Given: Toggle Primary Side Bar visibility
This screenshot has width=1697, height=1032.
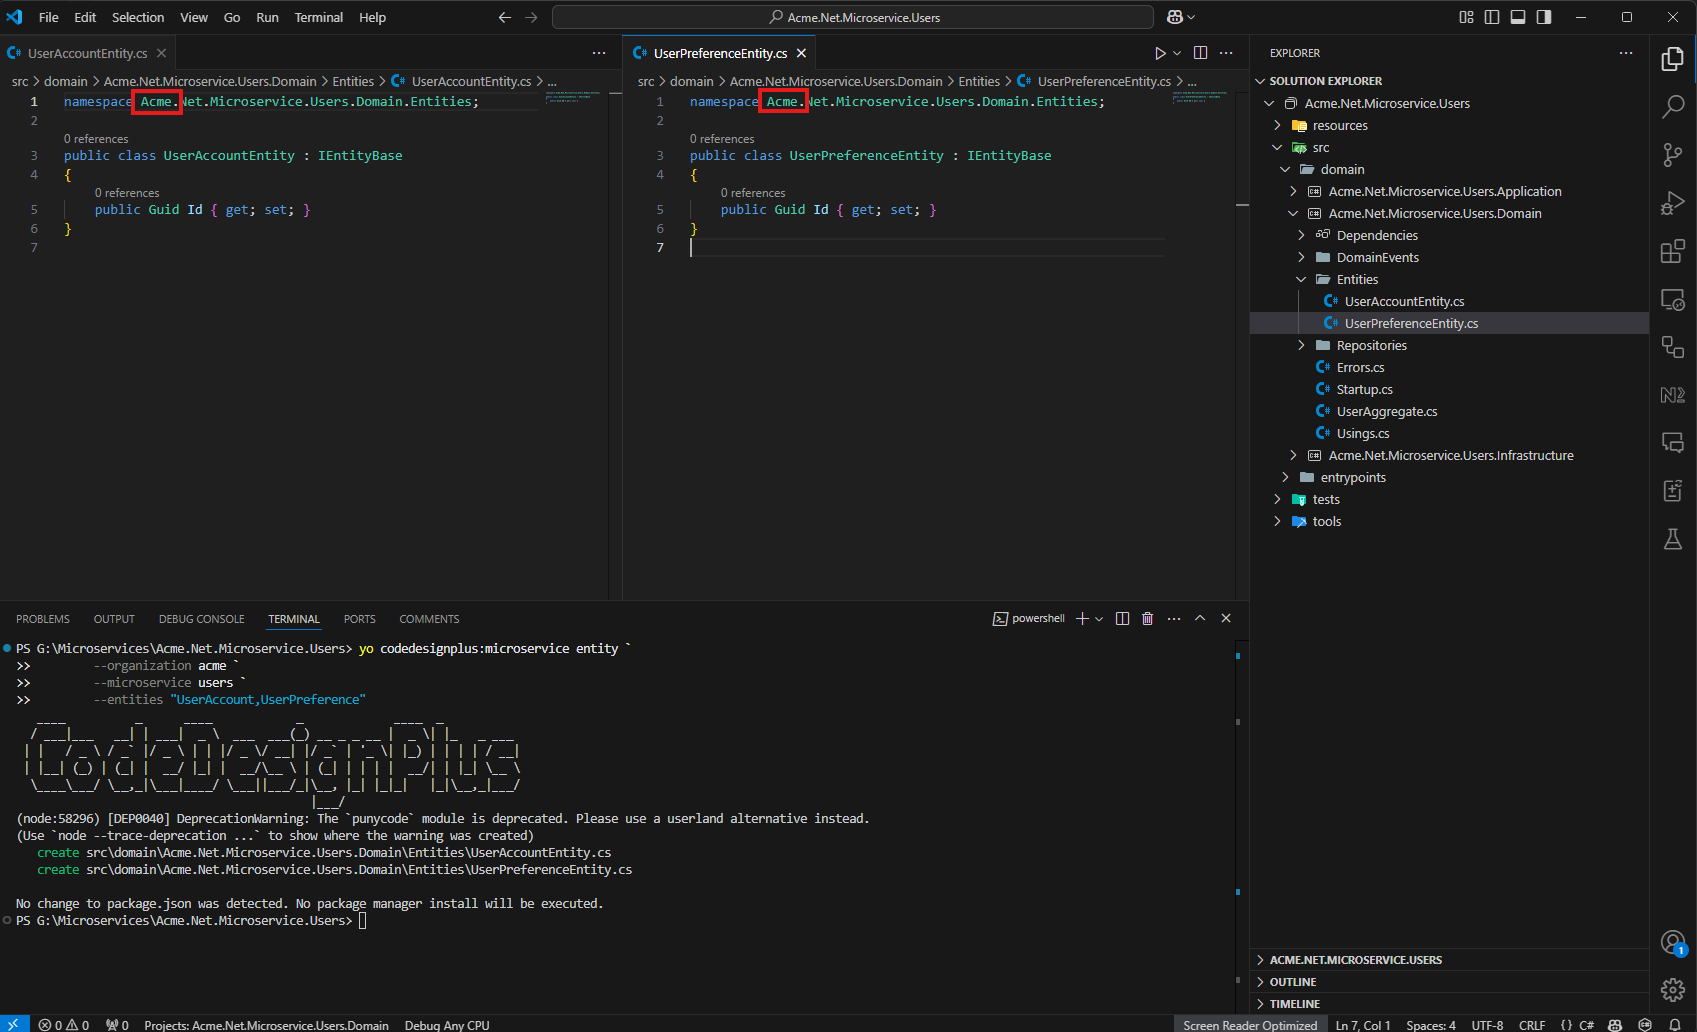Looking at the screenshot, I should pos(1492,17).
